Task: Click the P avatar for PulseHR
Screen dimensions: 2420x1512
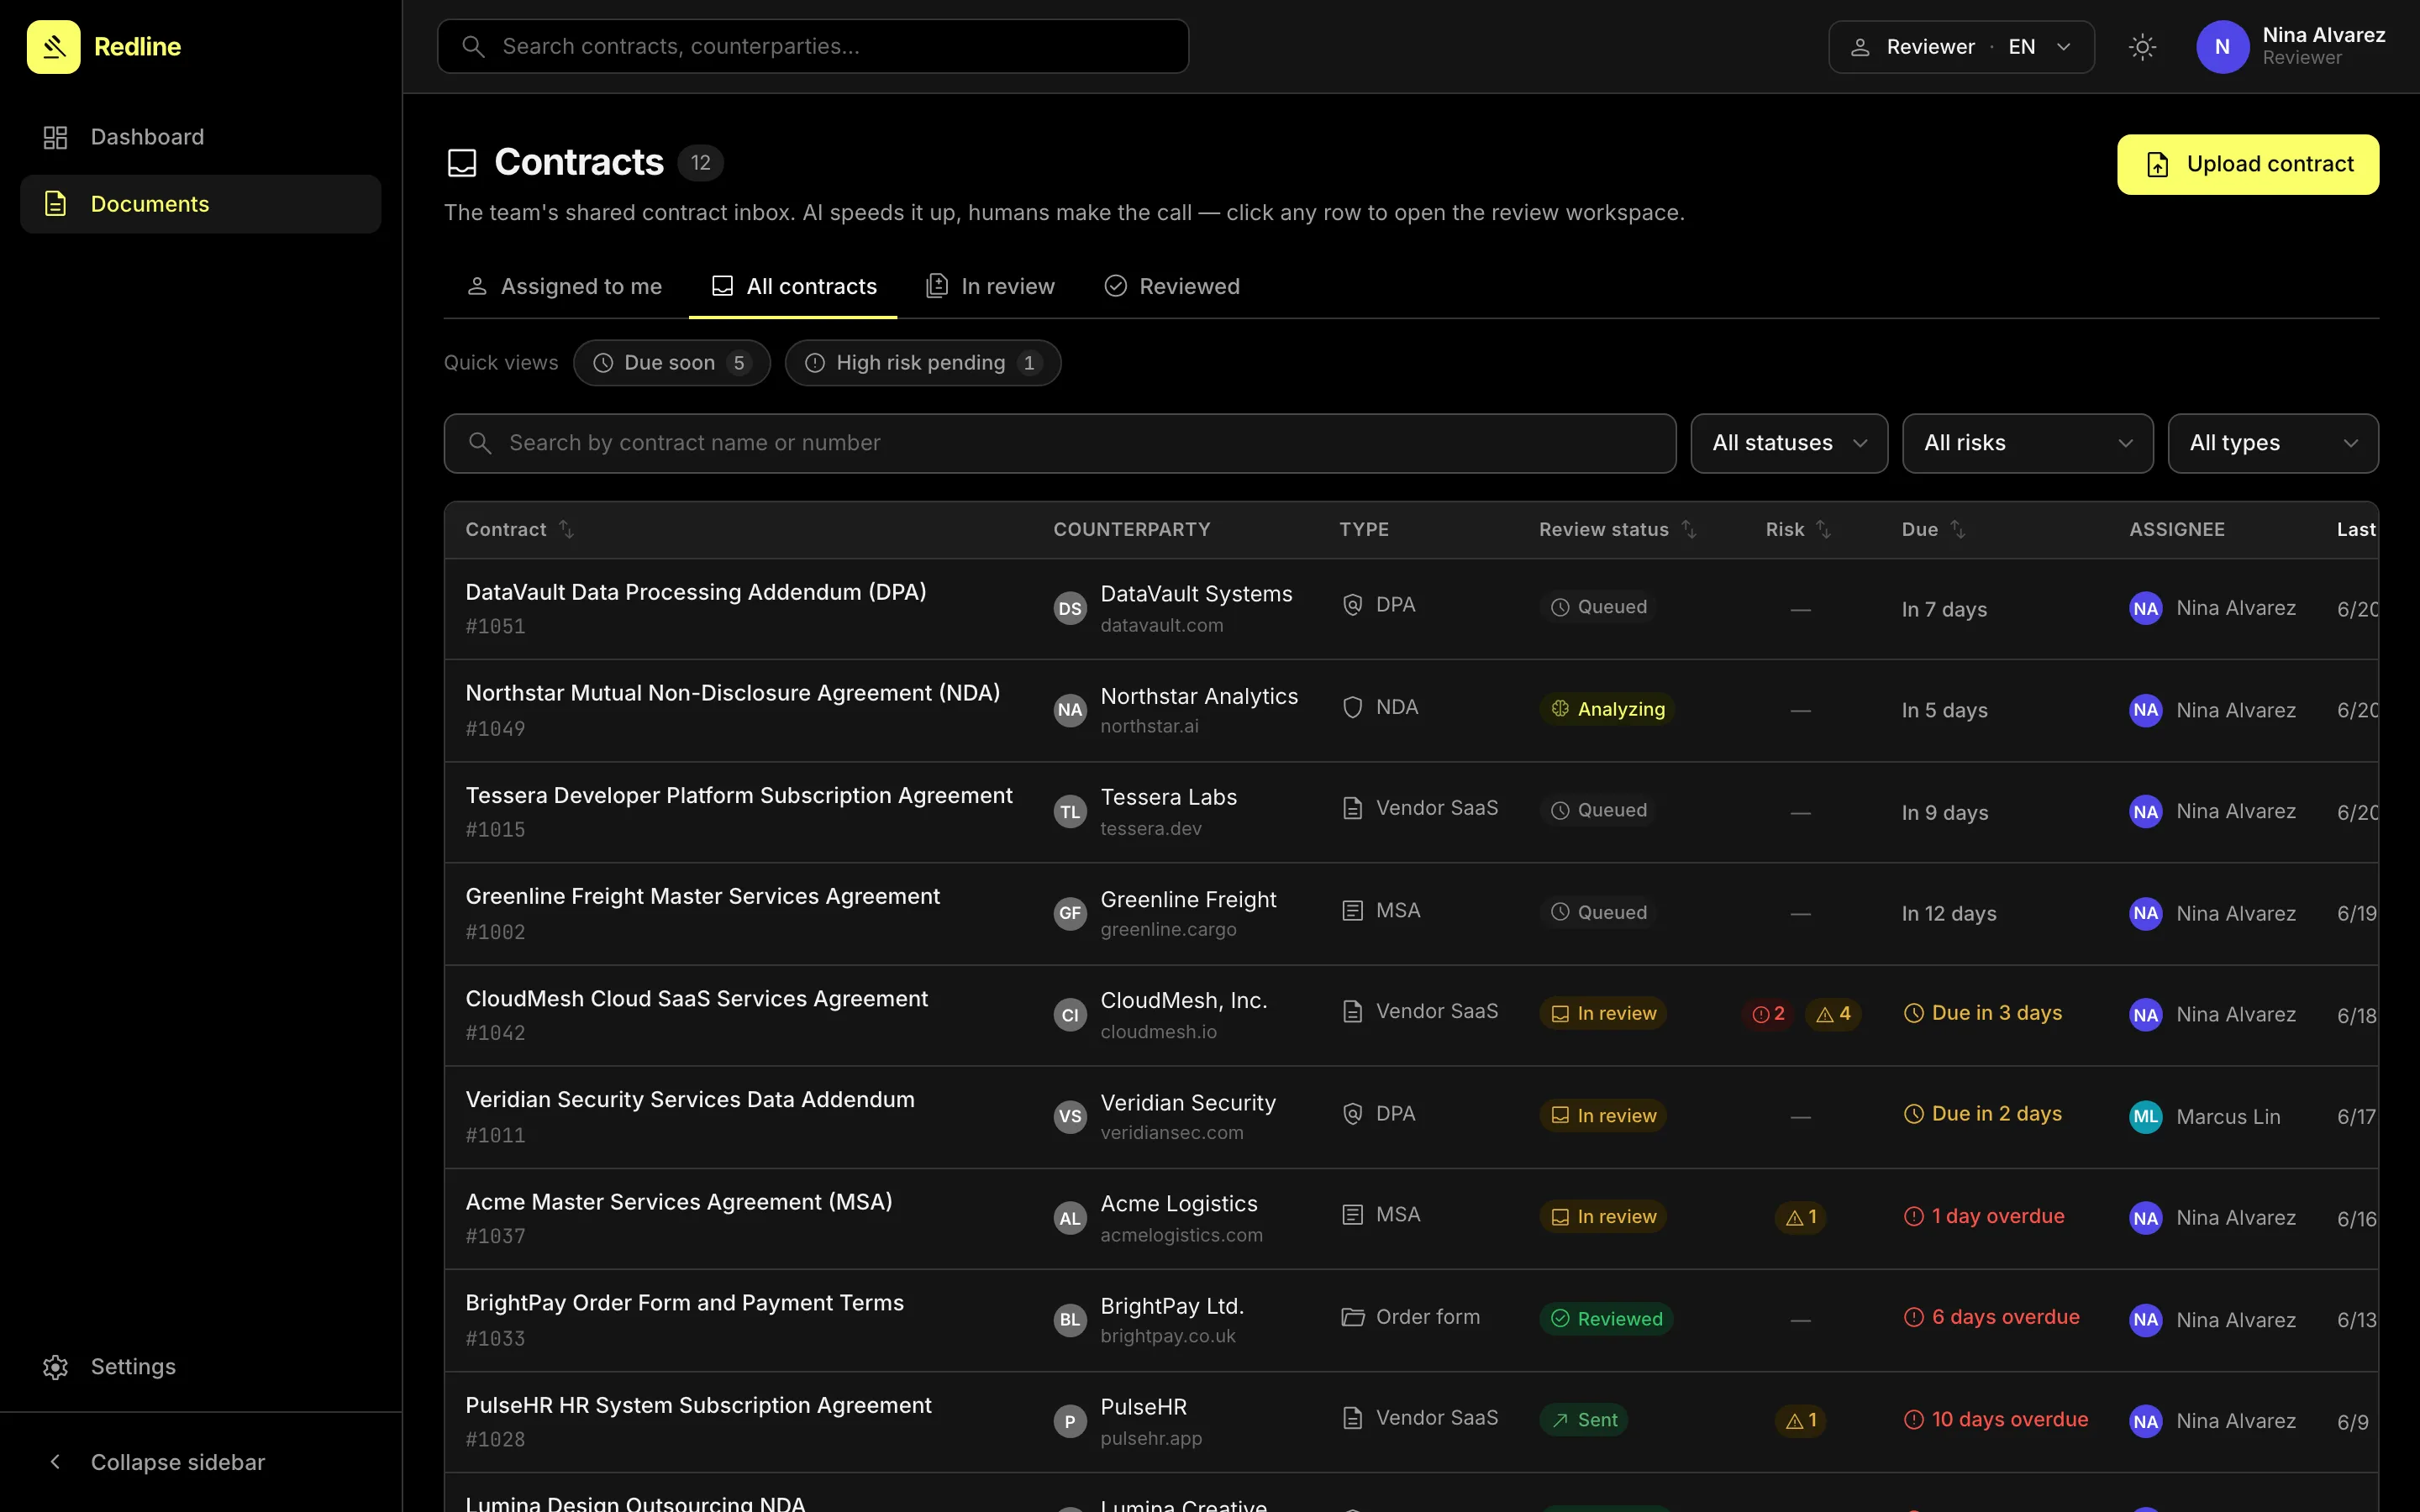Action: point(1070,1421)
